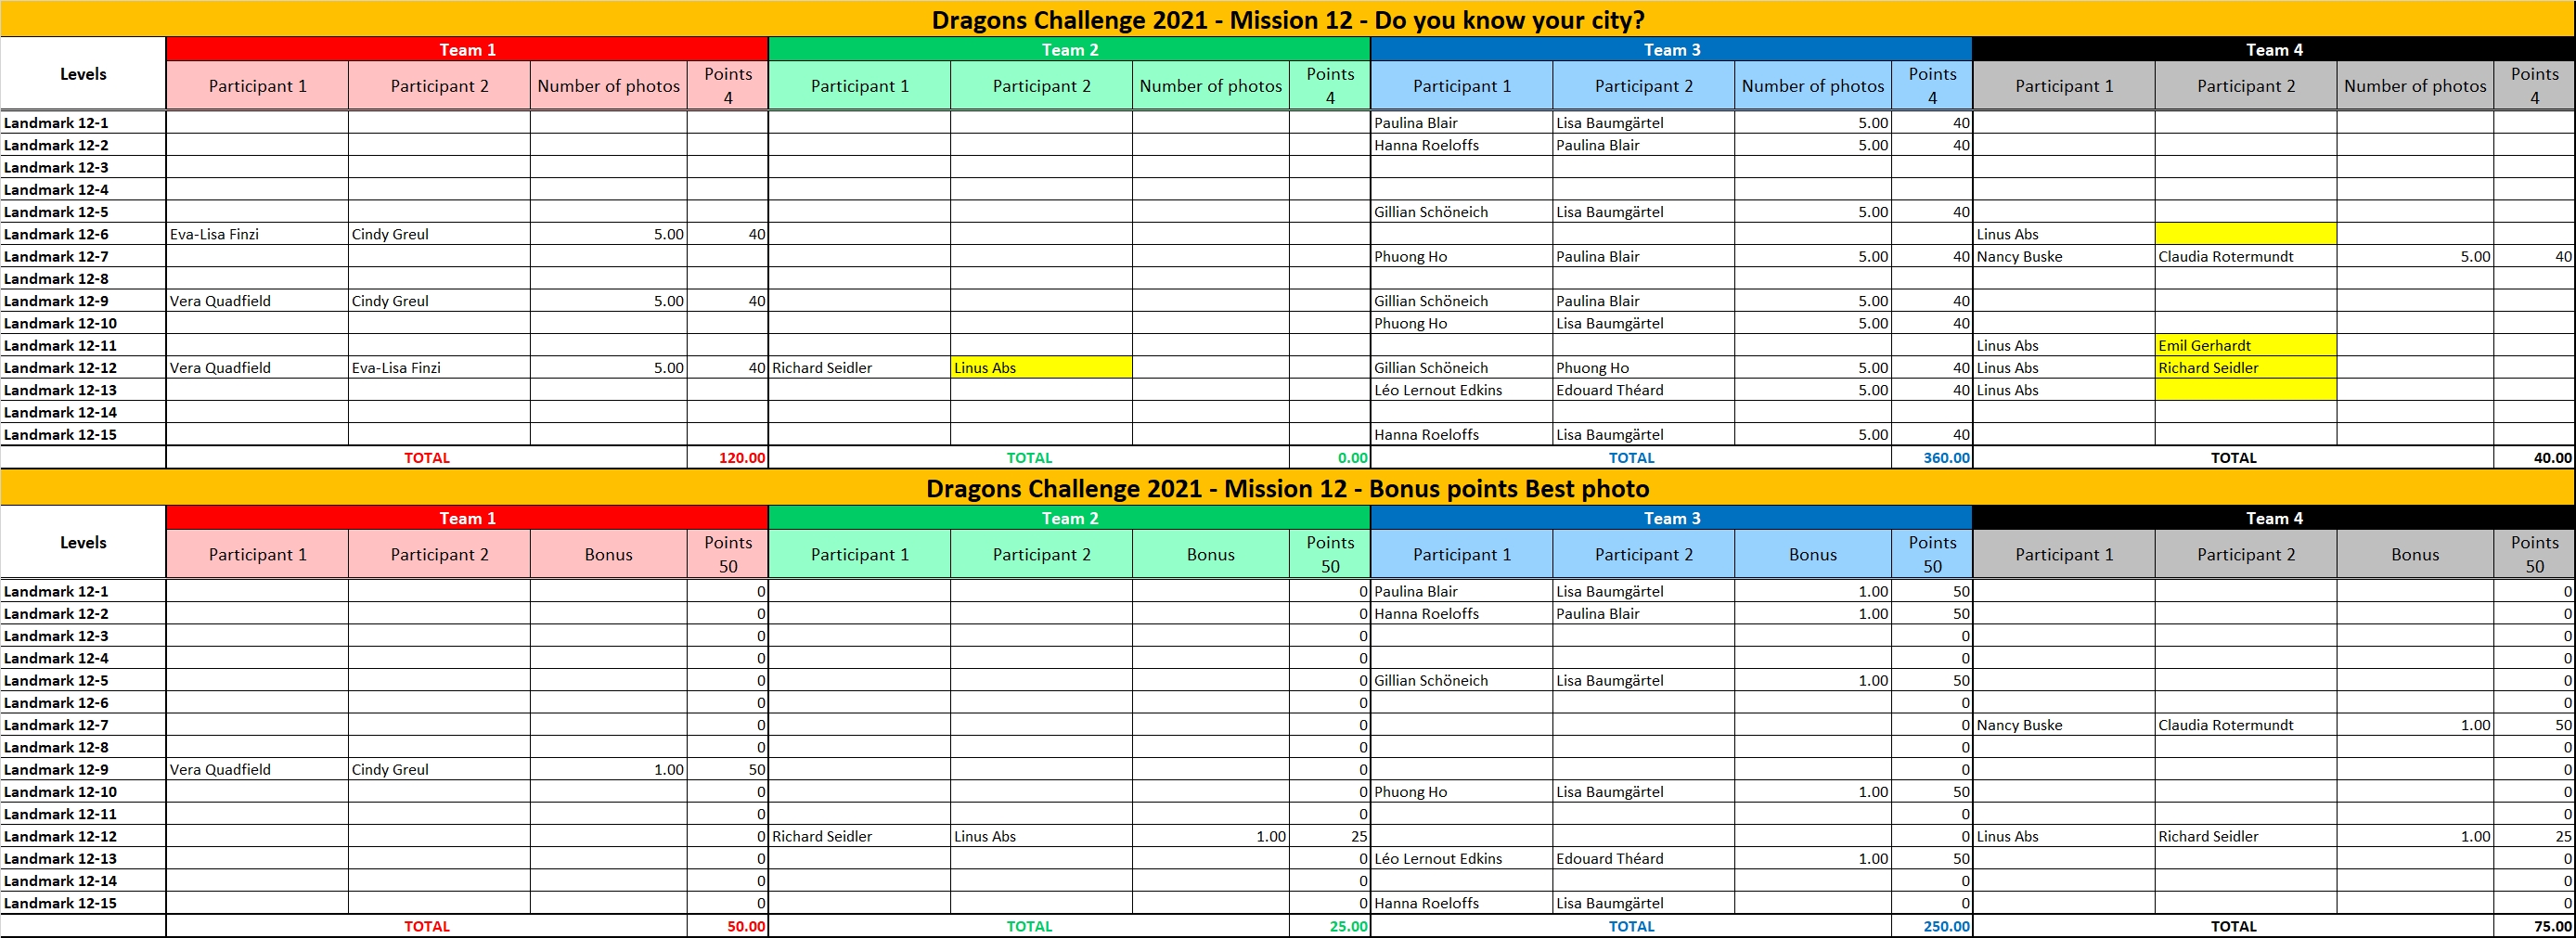Click Team 4 total cell showing 40.00

pos(2534,457)
